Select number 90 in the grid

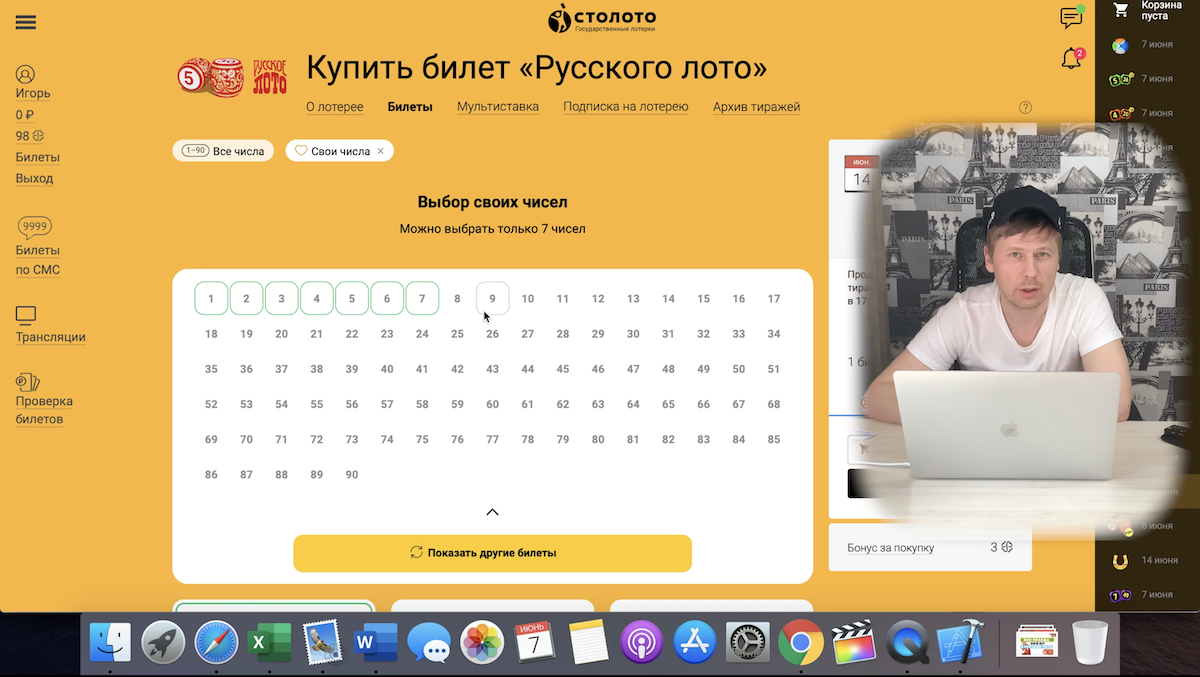point(352,474)
